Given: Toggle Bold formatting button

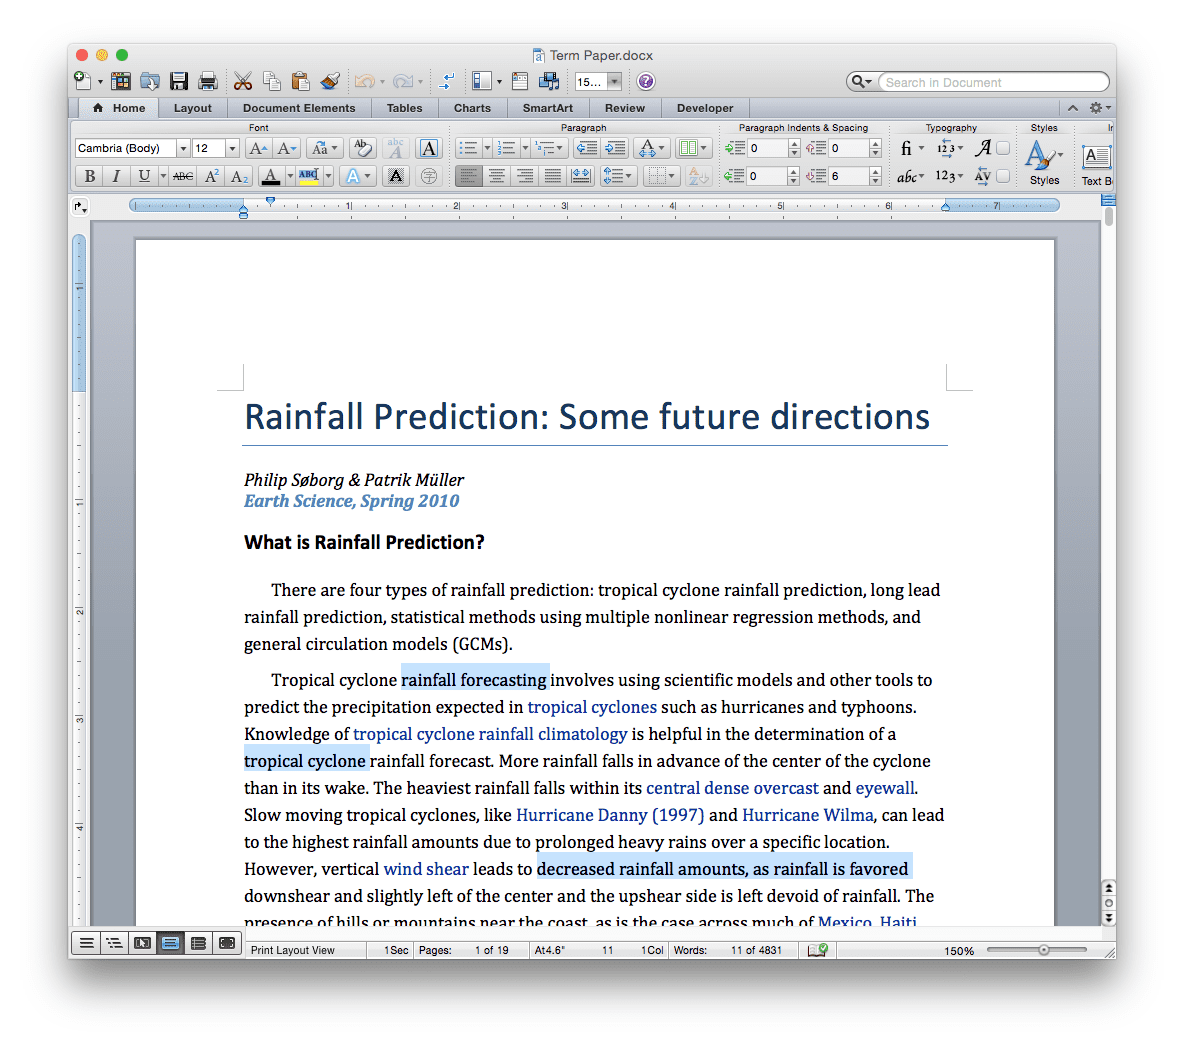Looking at the screenshot, I should click(90, 176).
